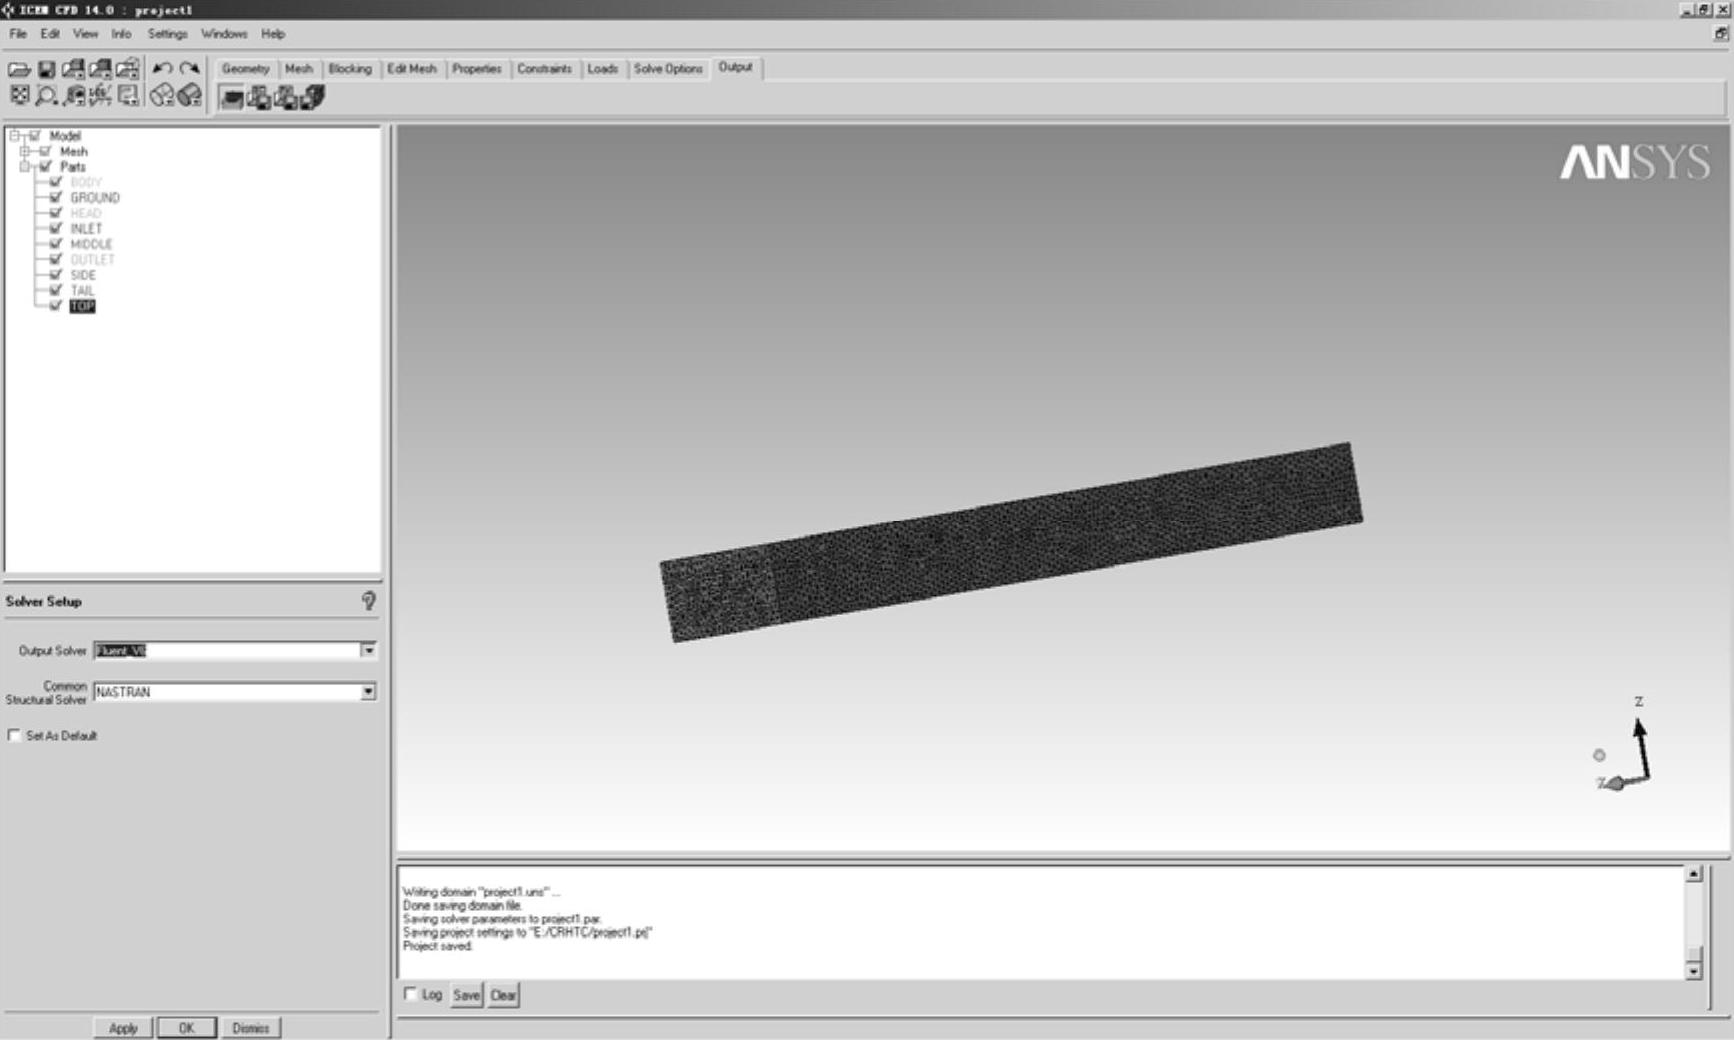Click the Dismiss button
This screenshot has width=1734, height=1040.
pyautogui.click(x=250, y=1028)
